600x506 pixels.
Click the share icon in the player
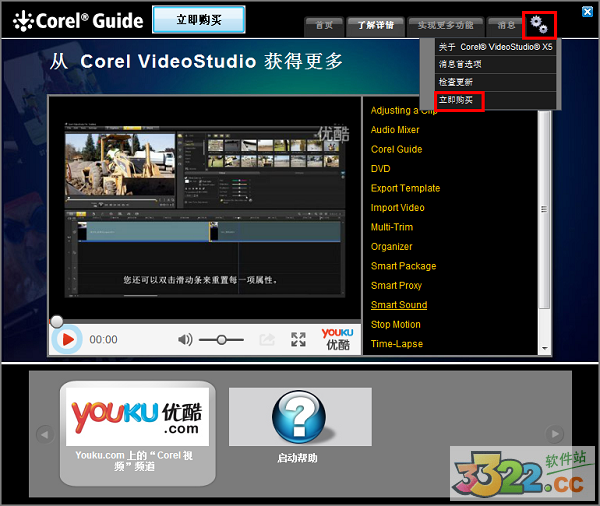(267, 340)
